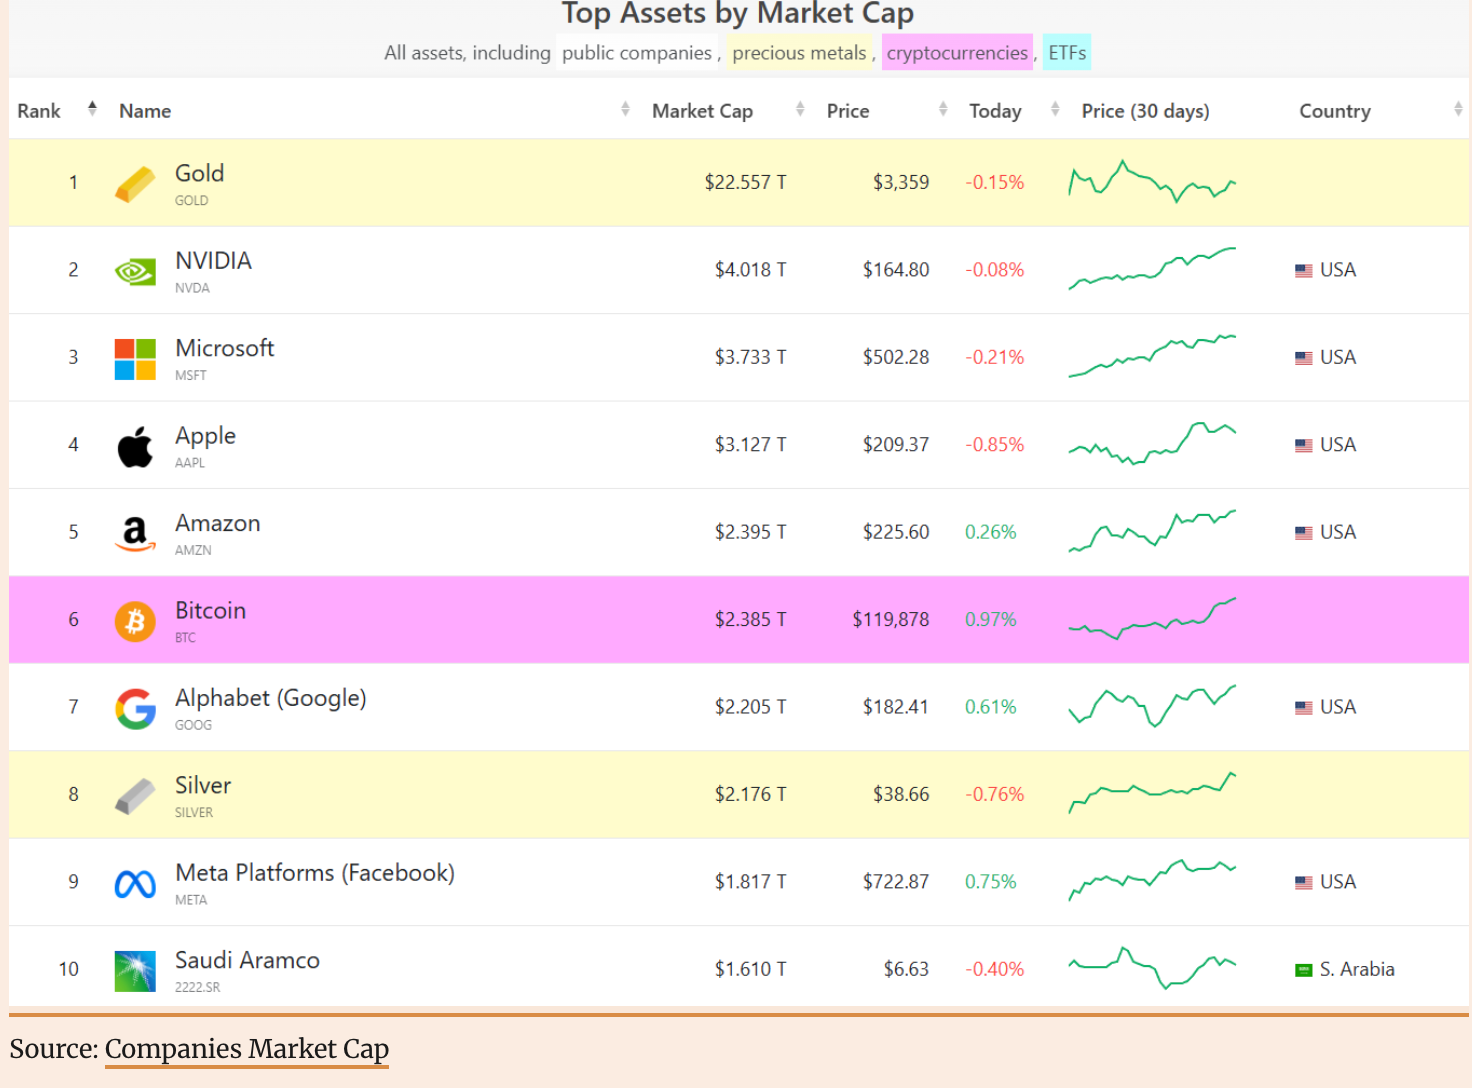
Task: Click the 2222.SR ticker symbol
Action: (x=197, y=987)
